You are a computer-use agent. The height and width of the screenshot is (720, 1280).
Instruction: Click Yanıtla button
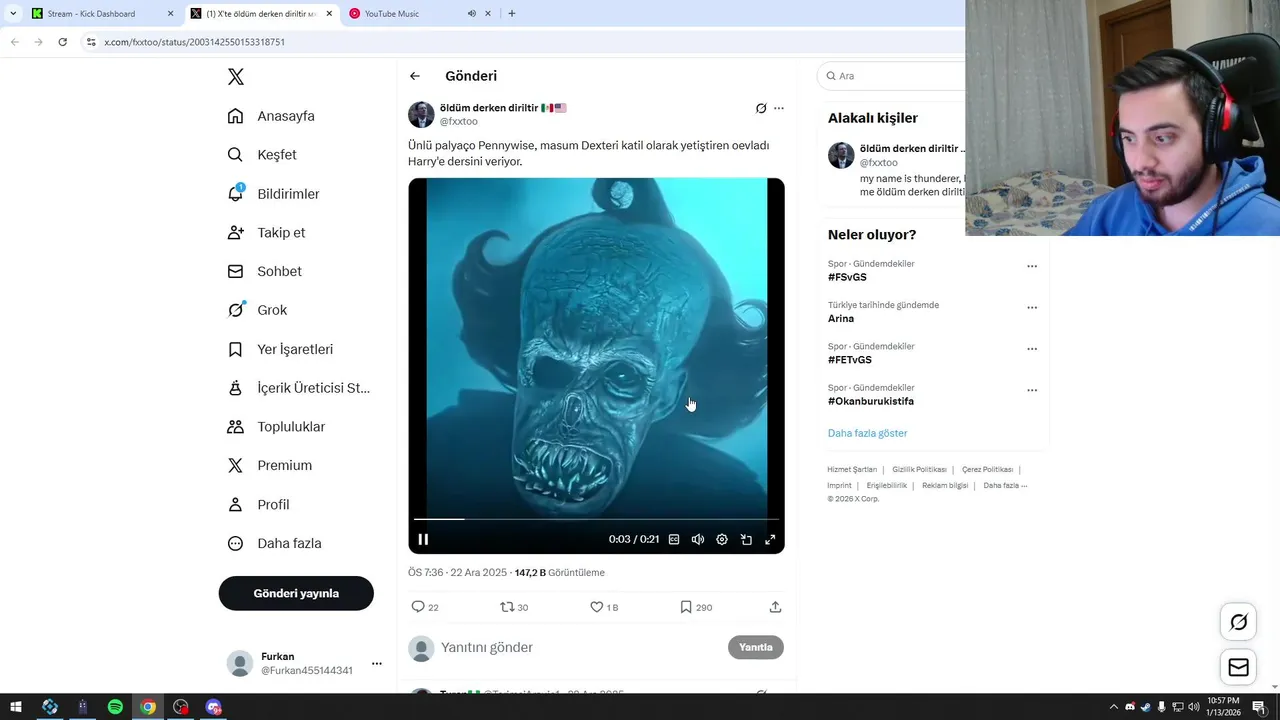coord(756,647)
